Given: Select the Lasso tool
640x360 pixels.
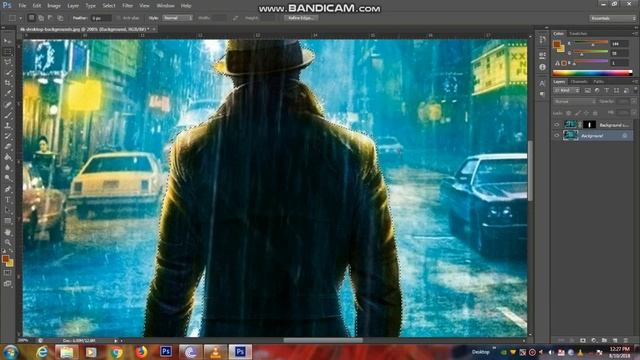Looking at the screenshot, I should click(x=7, y=62).
